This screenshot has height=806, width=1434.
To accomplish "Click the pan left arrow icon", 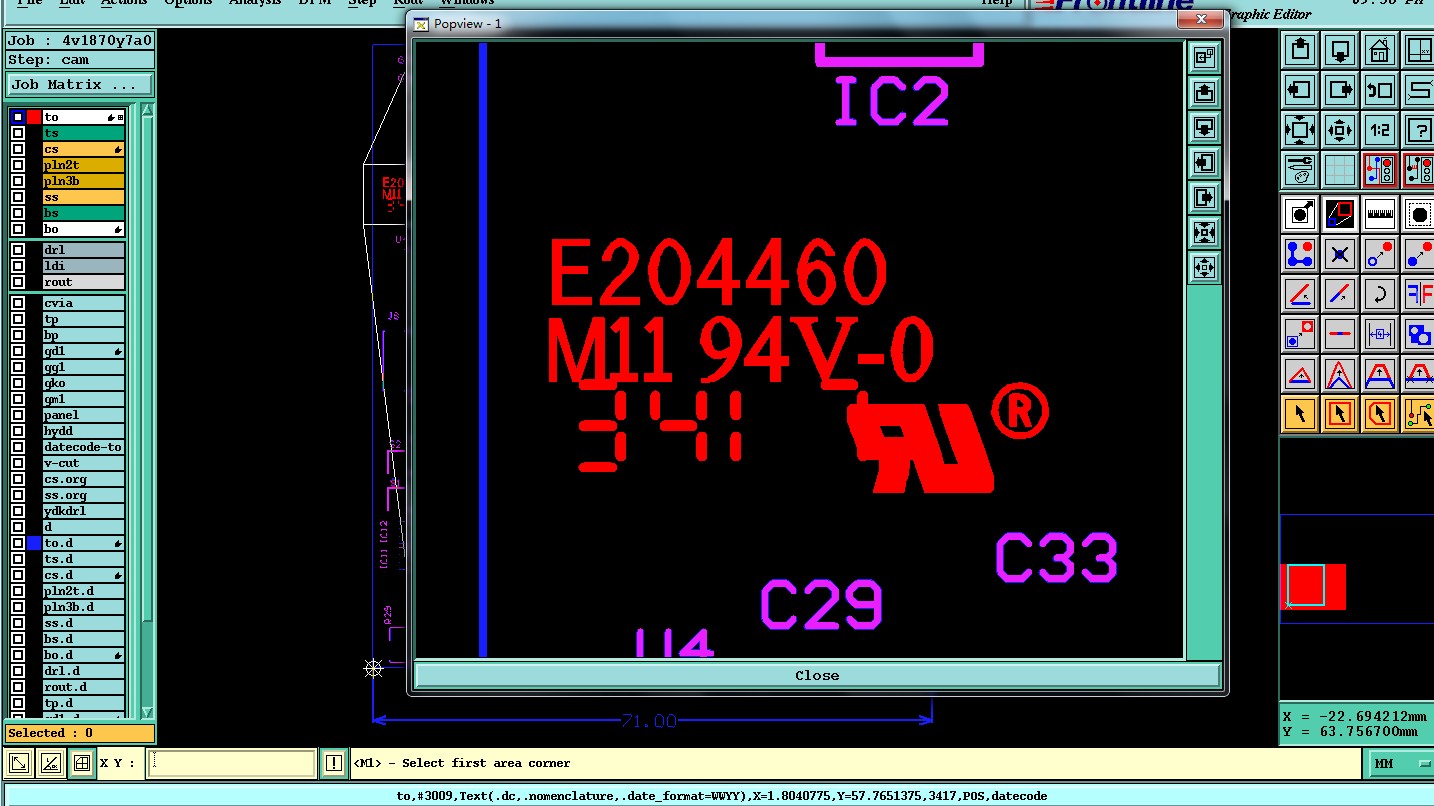I will click(1299, 89).
